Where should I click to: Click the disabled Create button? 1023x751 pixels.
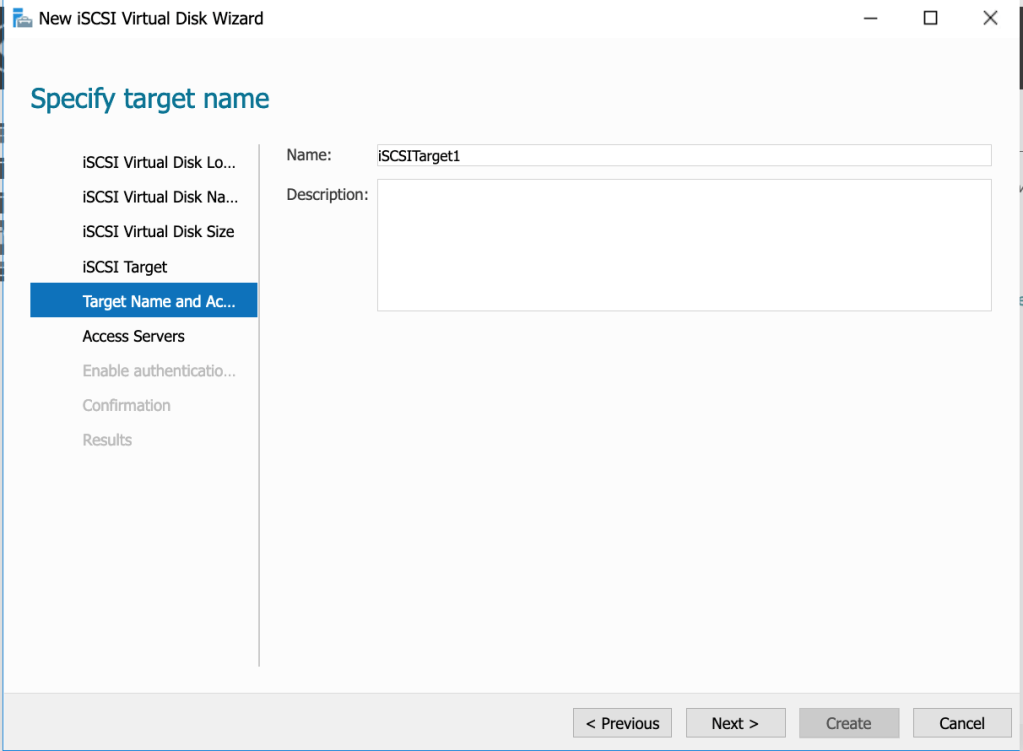(x=848, y=723)
